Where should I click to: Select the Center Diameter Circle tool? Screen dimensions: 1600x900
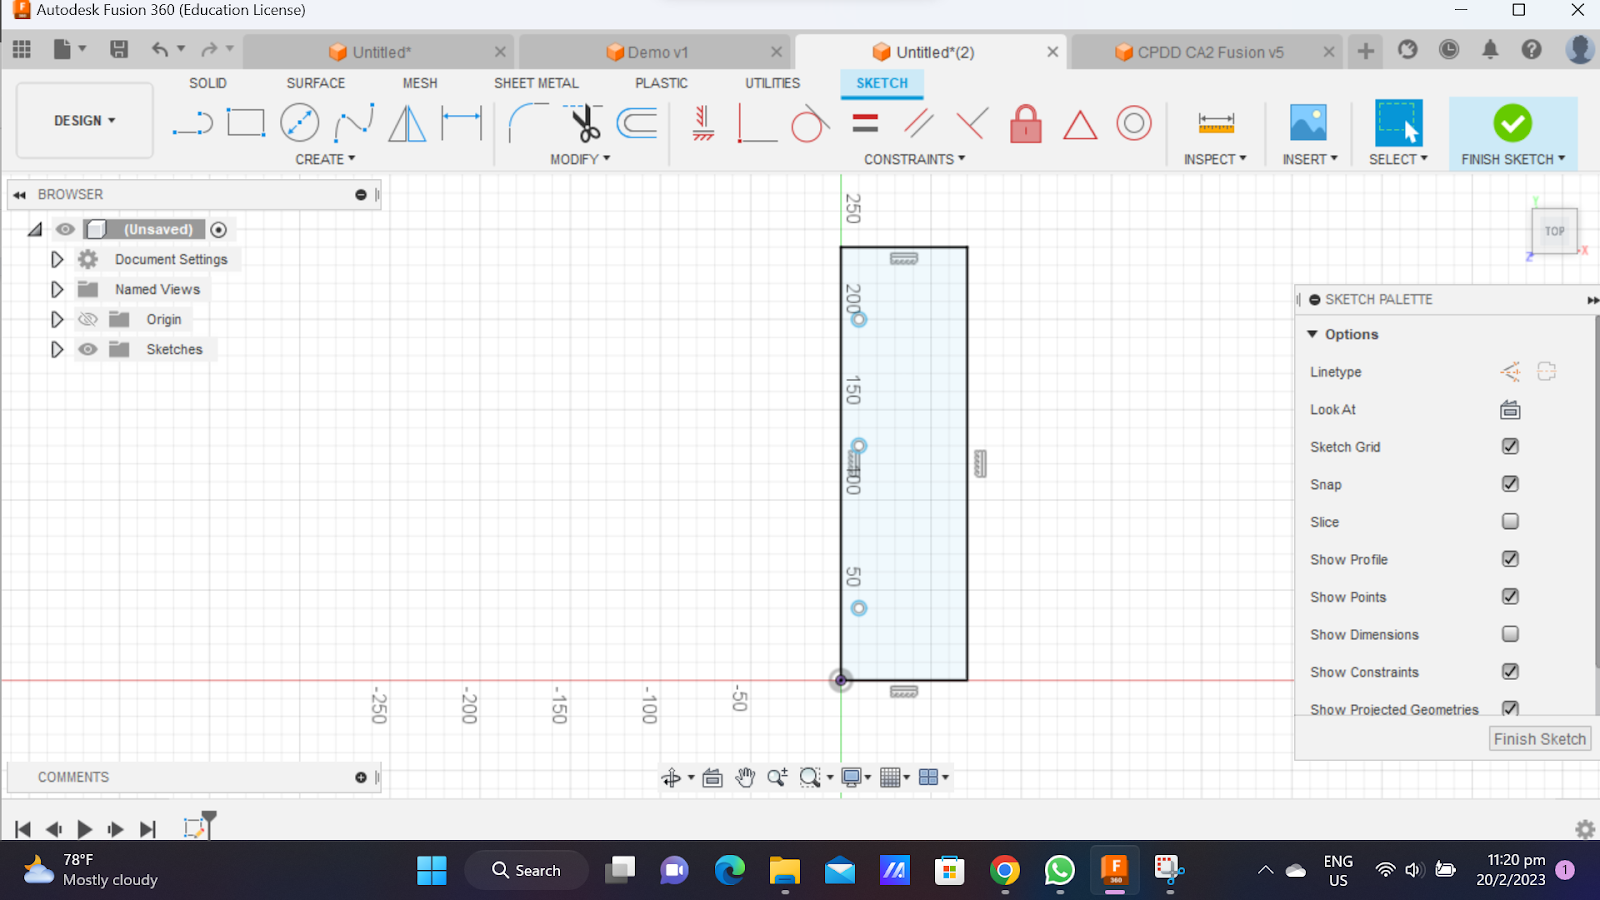pyautogui.click(x=299, y=123)
